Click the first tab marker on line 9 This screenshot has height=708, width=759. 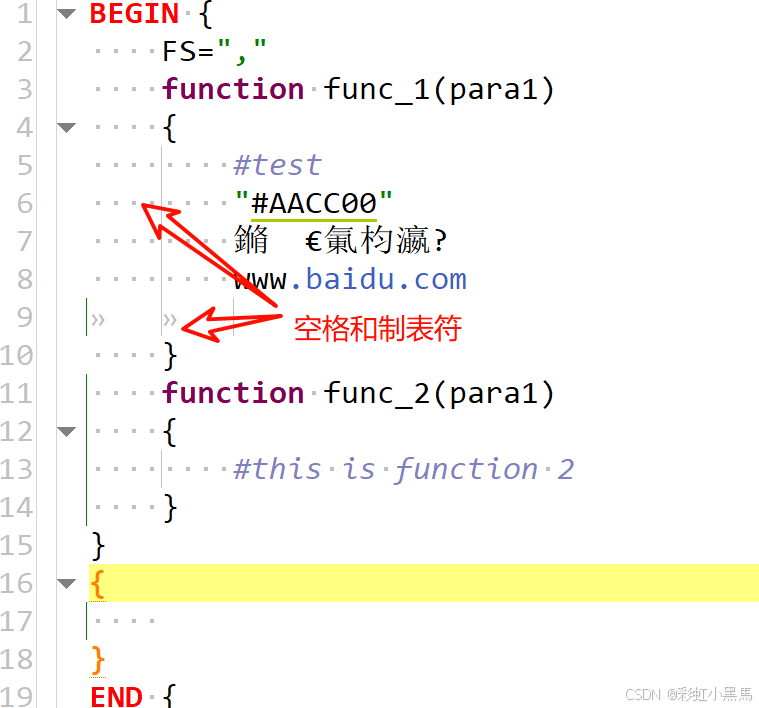coord(98,320)
